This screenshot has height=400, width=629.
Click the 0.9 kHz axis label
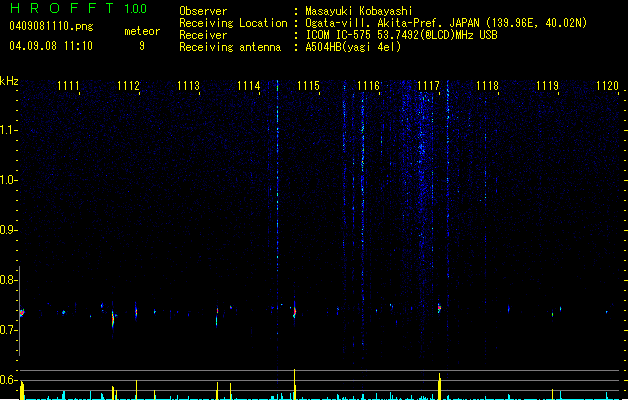(x=8, y=230)
